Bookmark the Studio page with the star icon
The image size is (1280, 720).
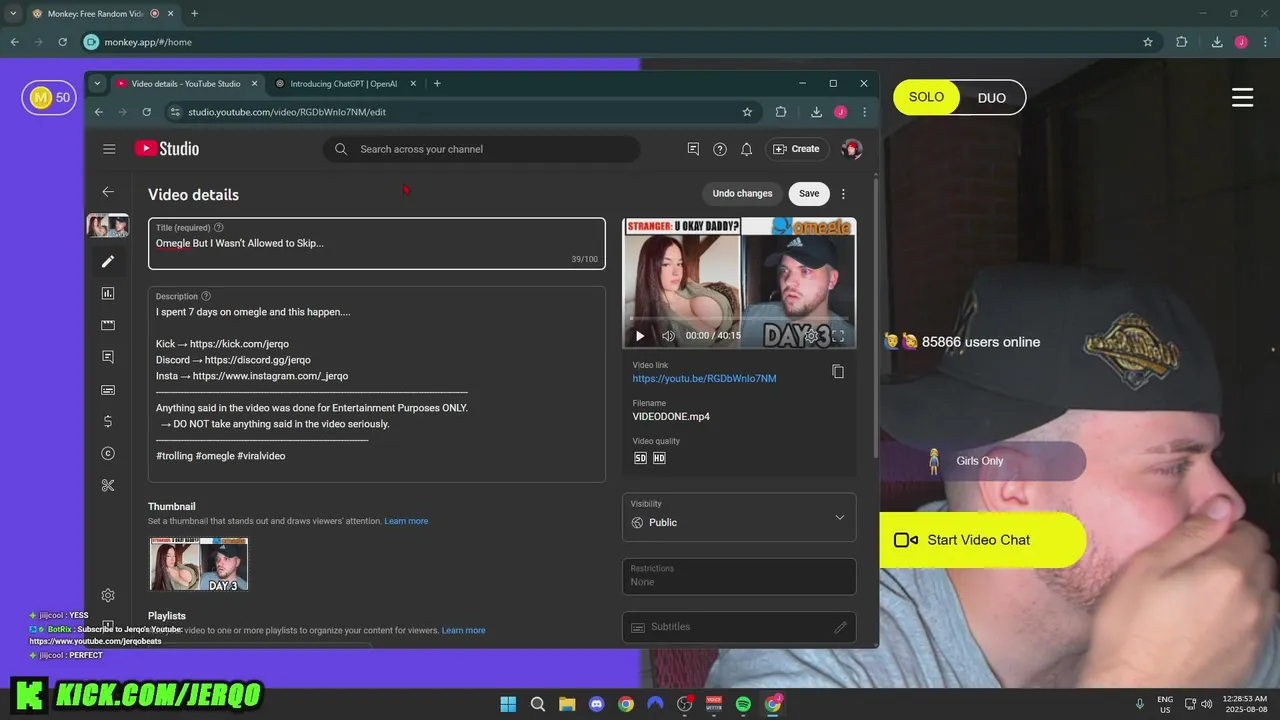coord(747,112)
